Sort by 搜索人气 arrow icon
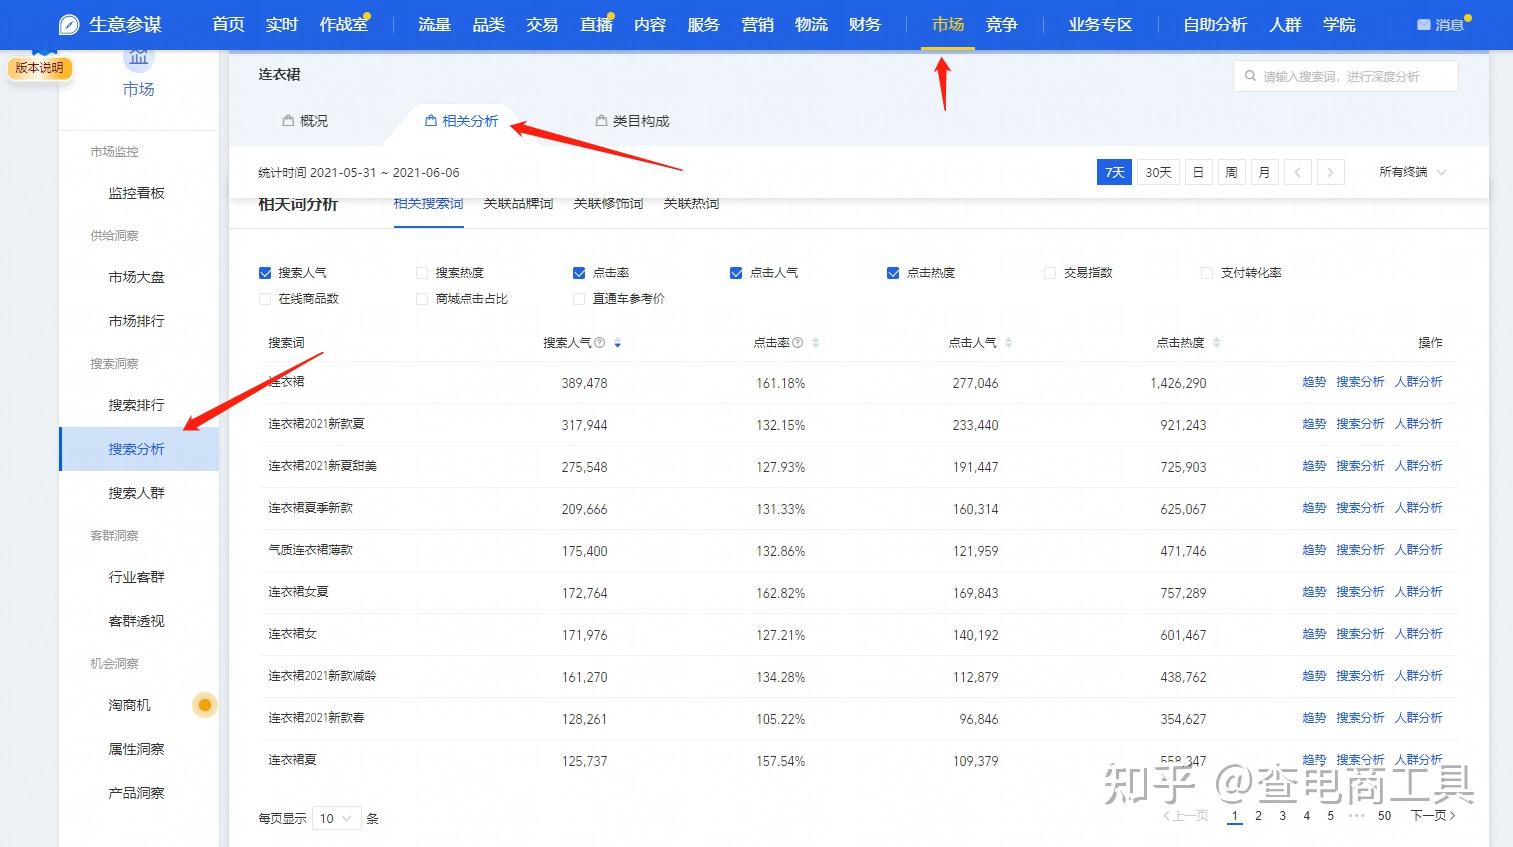Image resolution: width=1513 pixels, height=847 pixels. [x=618, y=343]
